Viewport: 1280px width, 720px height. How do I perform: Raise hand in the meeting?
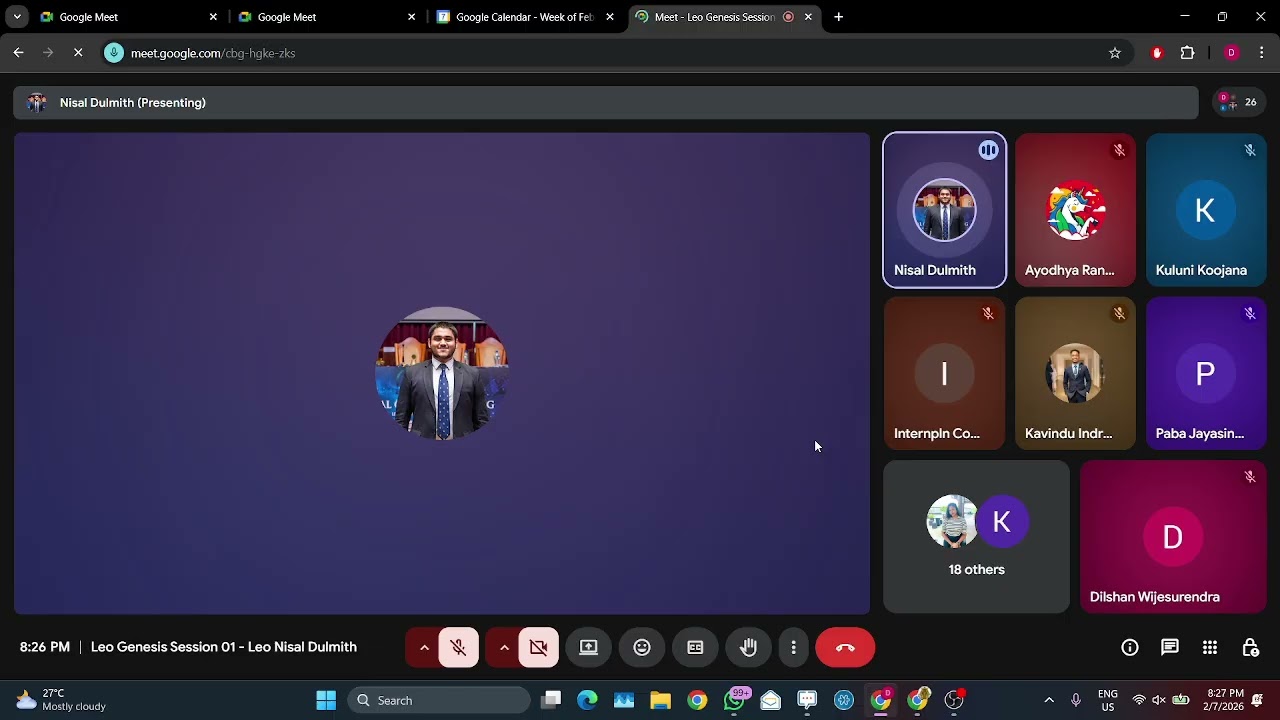(x=748, y=648)
